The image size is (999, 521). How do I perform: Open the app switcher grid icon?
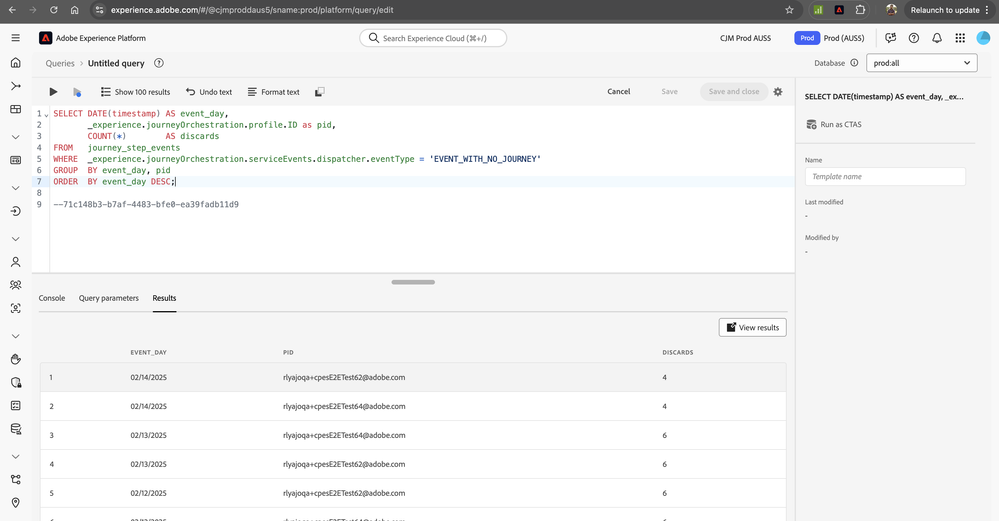[x=960, y=38]
